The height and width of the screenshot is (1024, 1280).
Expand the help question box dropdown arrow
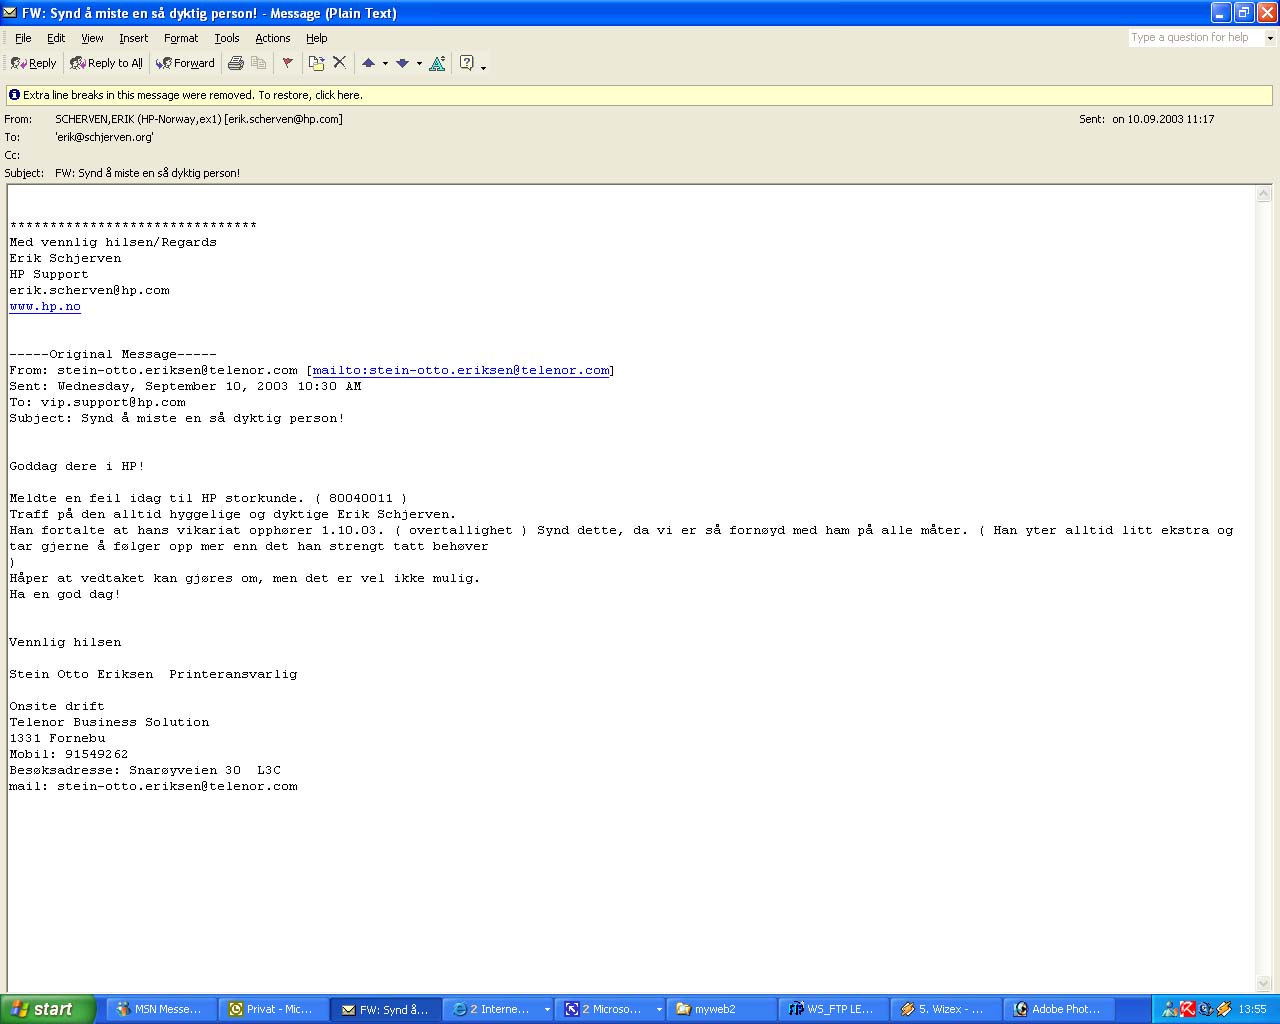click(x=1270, y=38)
